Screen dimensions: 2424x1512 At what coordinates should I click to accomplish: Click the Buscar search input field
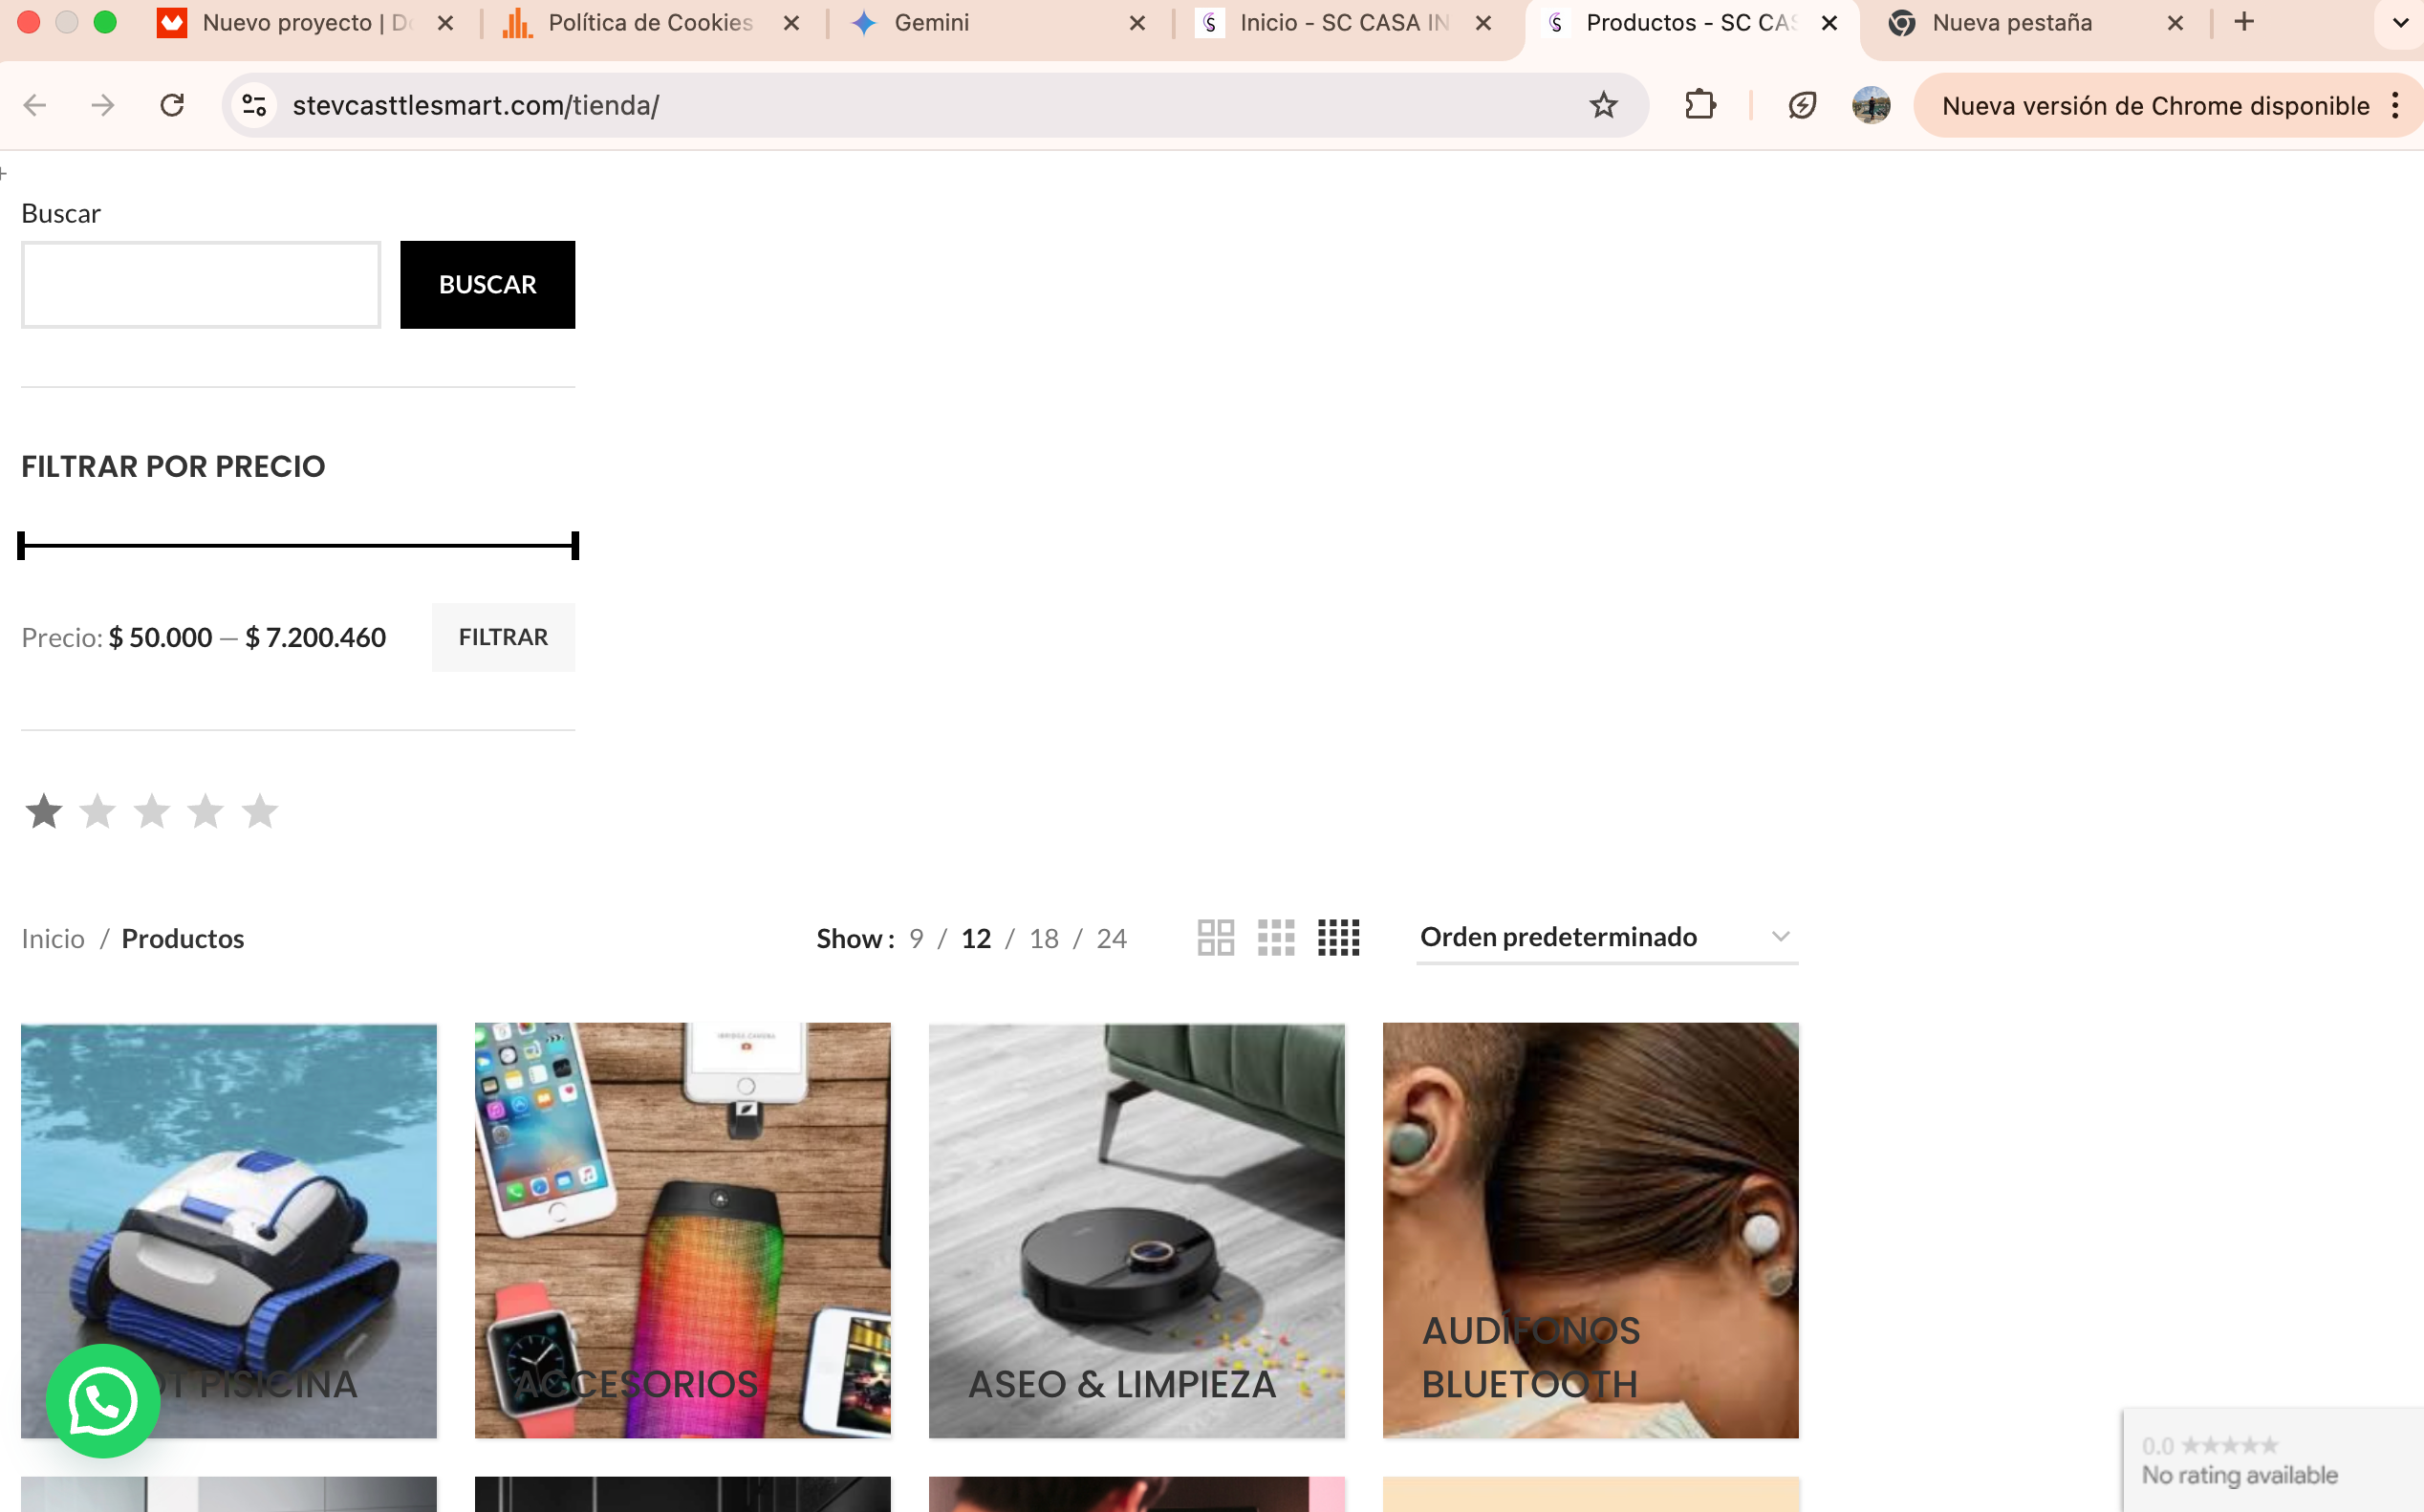point(201,285)
